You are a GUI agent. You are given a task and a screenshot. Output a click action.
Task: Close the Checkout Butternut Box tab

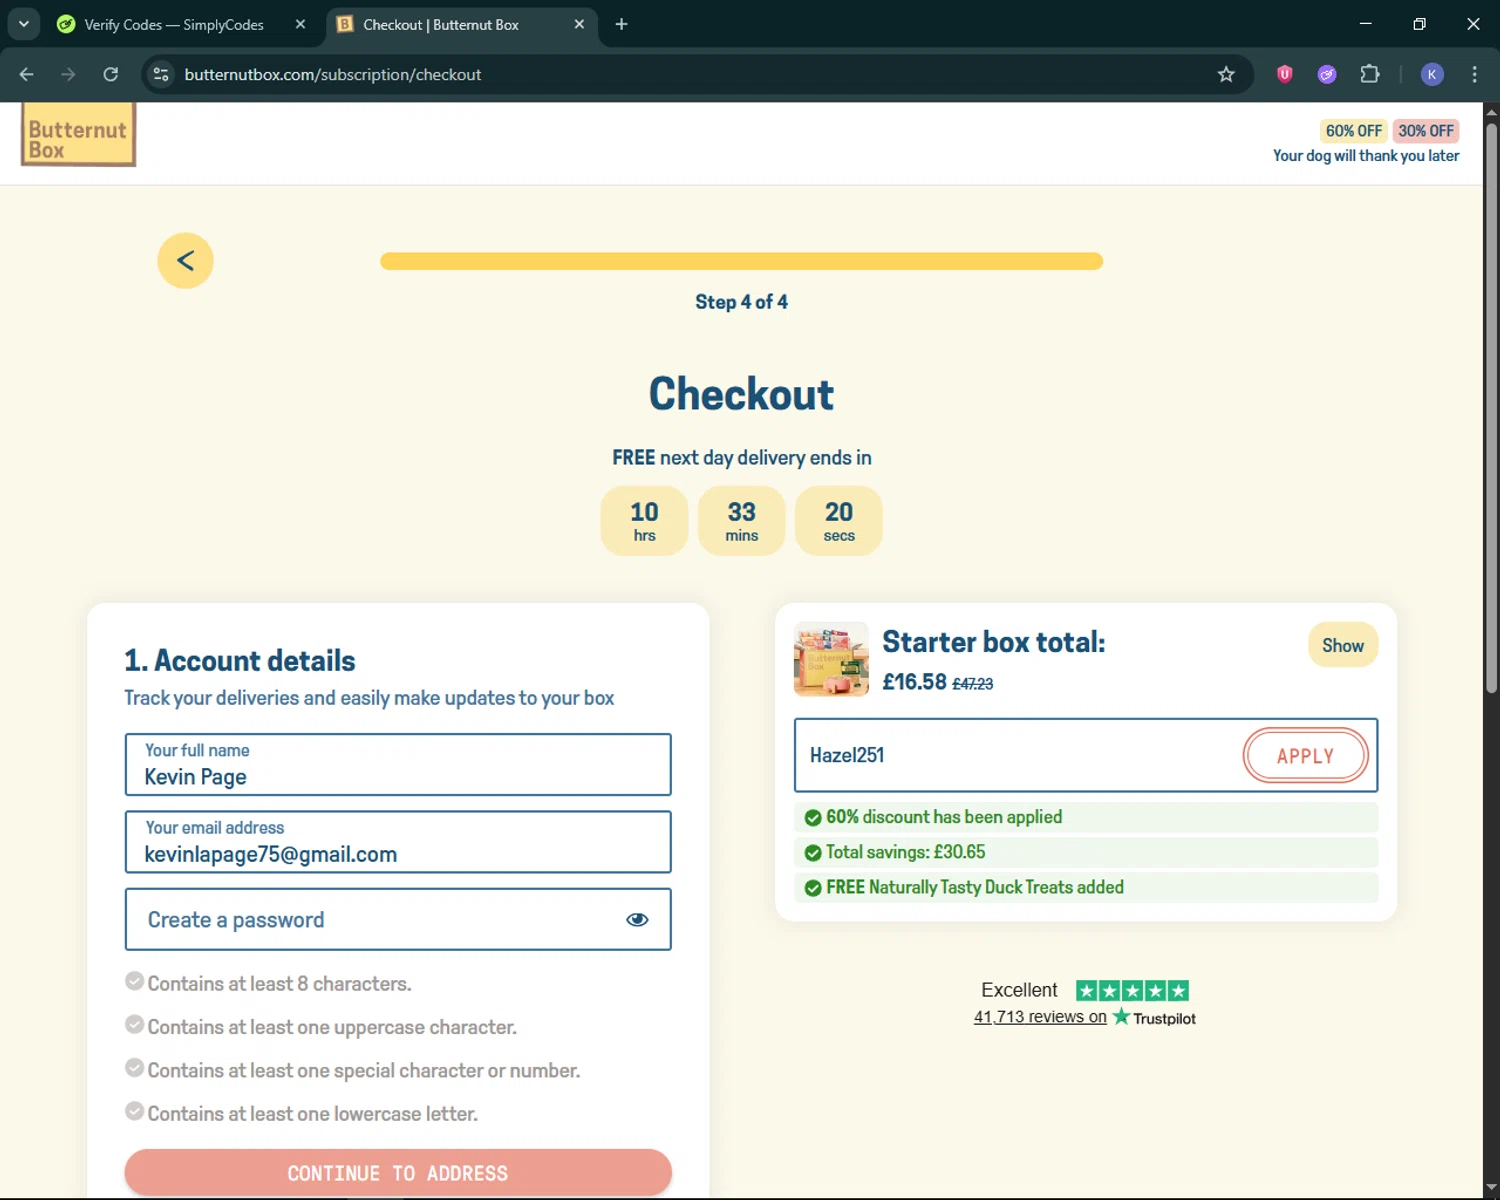(x=579, y=24)
